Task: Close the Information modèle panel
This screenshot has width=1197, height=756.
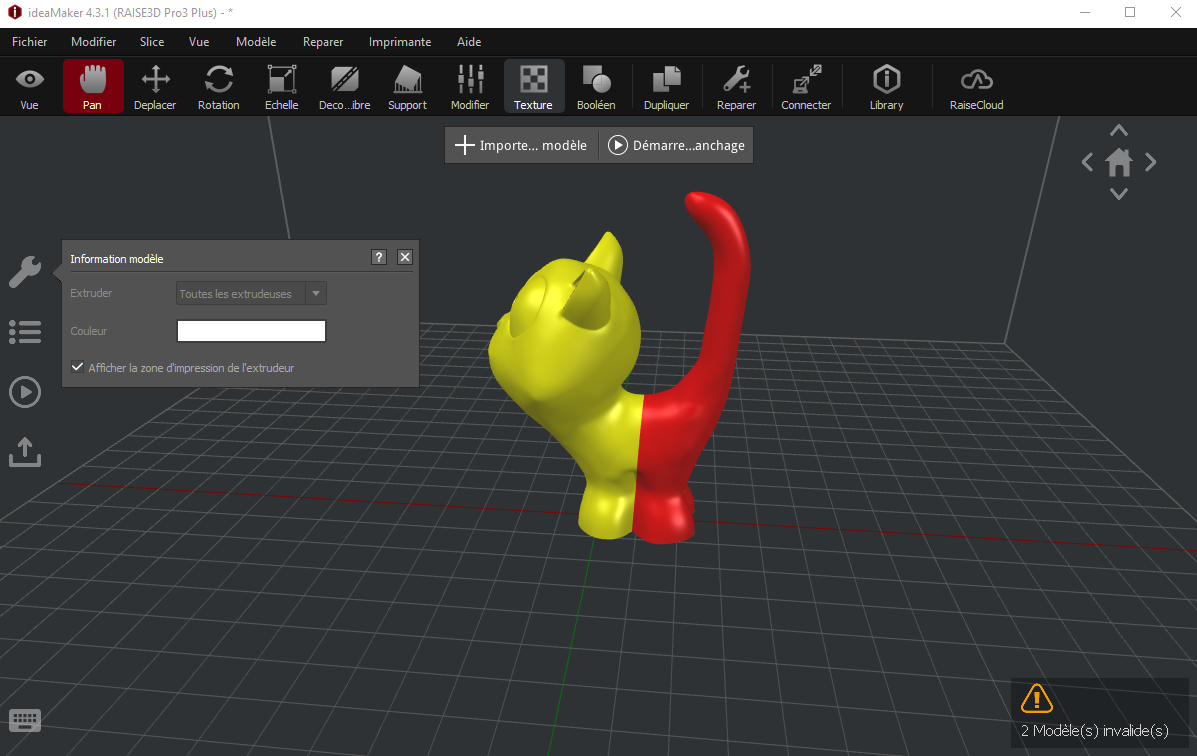Action: pyautogui.click(x=405, y=257)
